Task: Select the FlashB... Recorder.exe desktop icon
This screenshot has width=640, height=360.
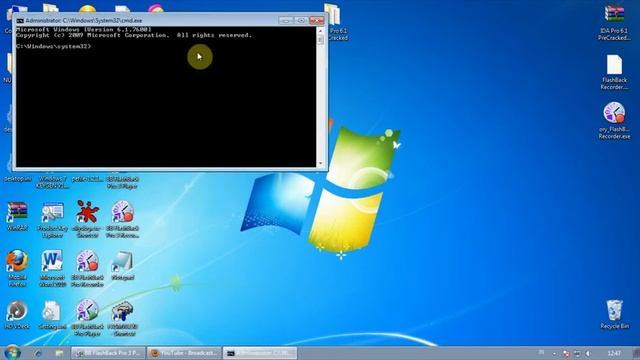Action: pyautogui.click(x=614, y=121)
